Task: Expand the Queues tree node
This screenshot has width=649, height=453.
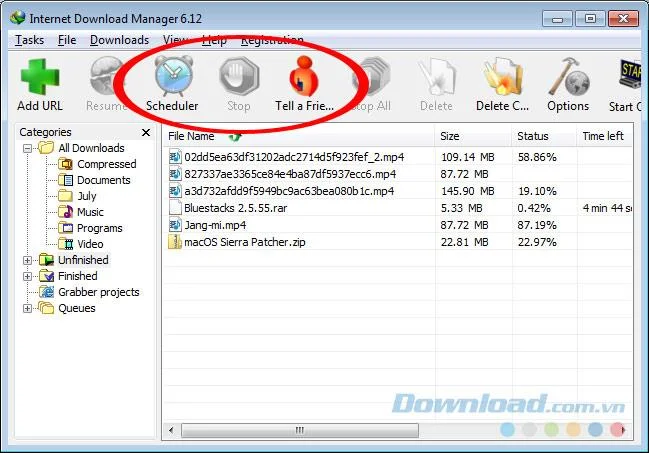Action: 27,308
